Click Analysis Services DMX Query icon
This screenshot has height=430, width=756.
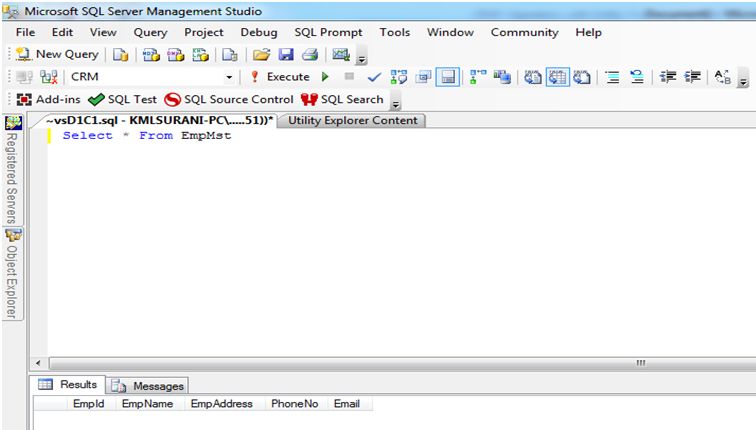[x=176, y=55]
